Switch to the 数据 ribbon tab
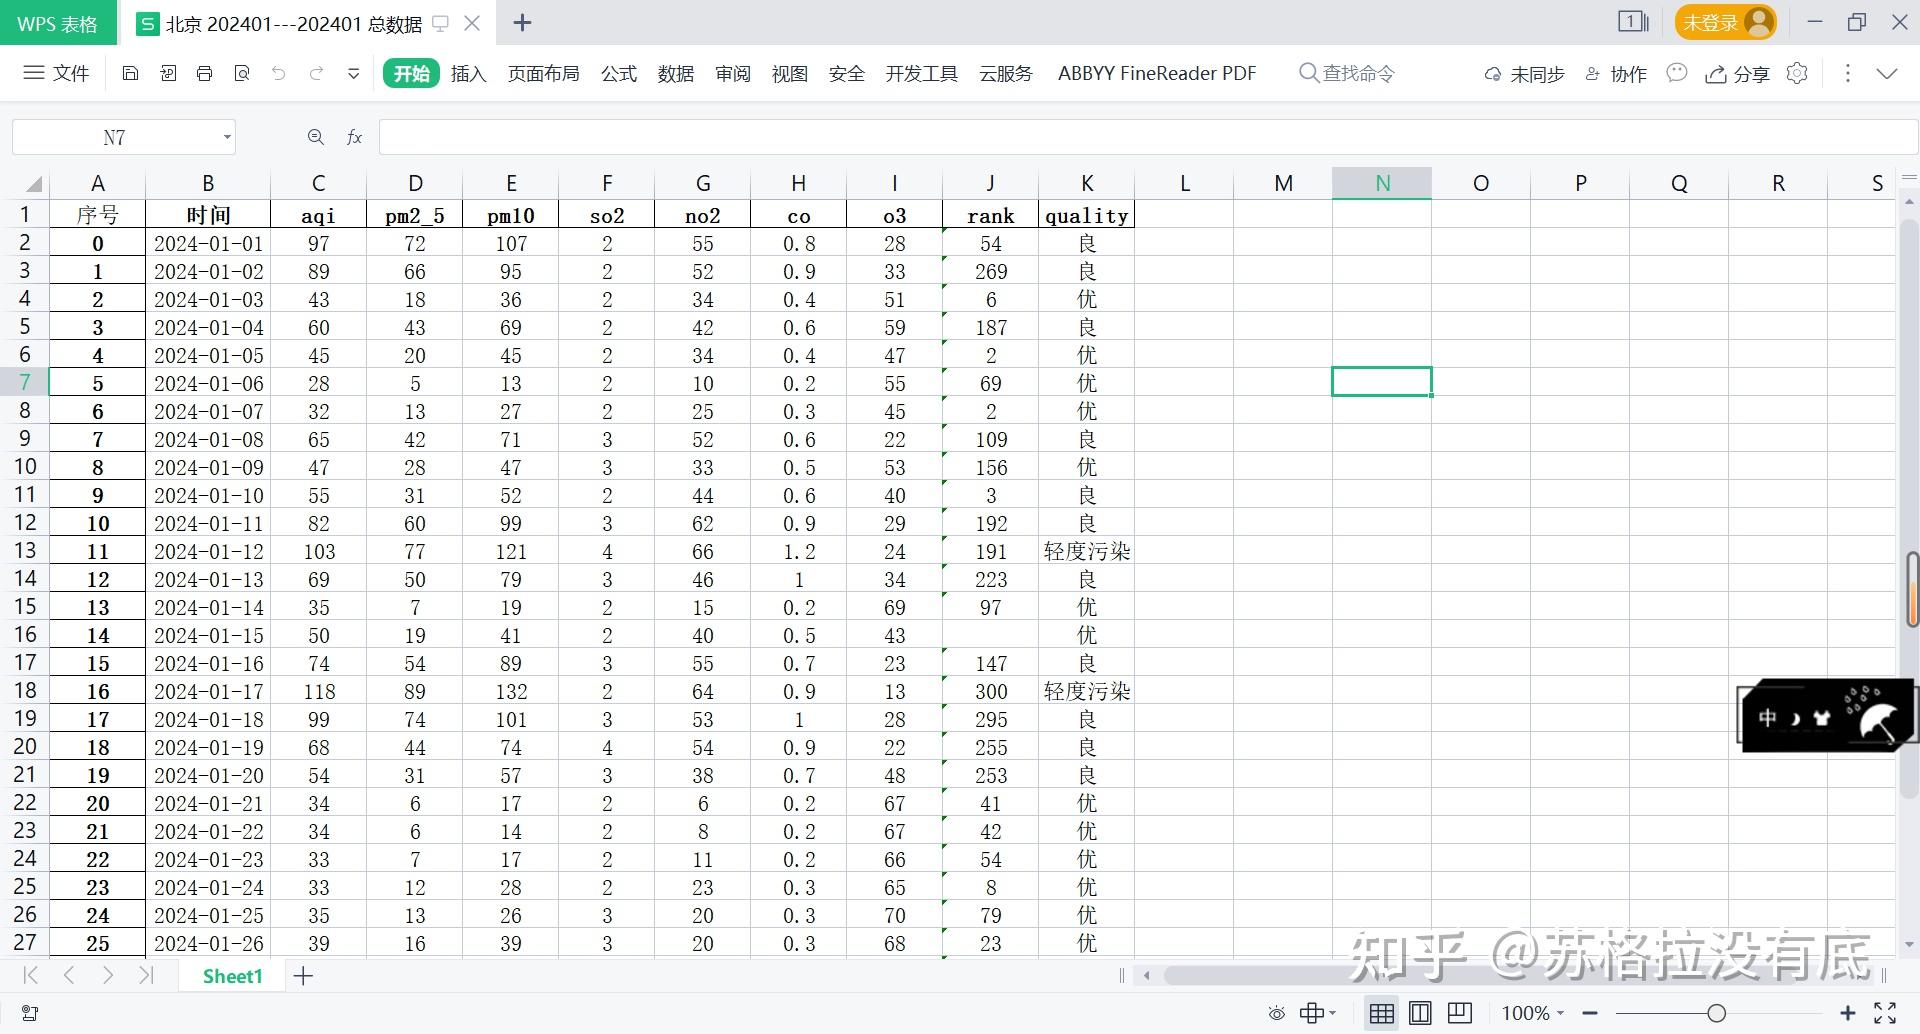 click(x=675, y=73)
